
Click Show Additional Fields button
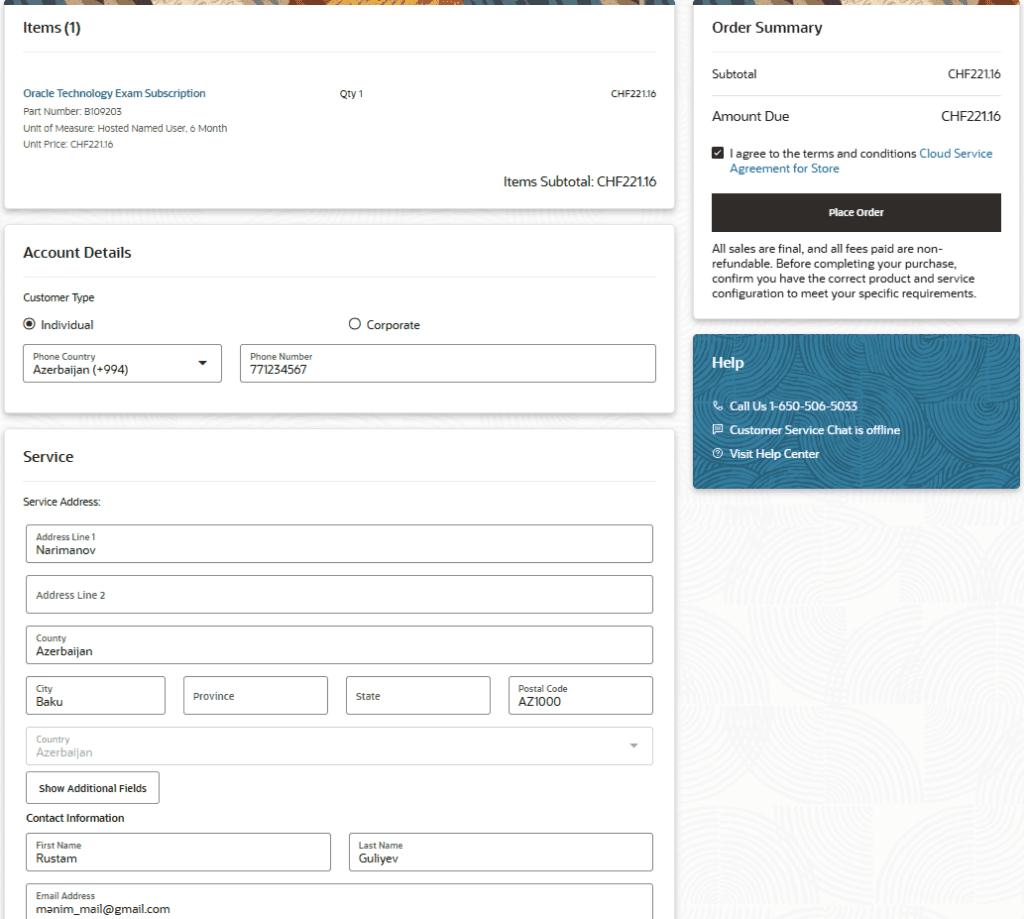point(92,788)
